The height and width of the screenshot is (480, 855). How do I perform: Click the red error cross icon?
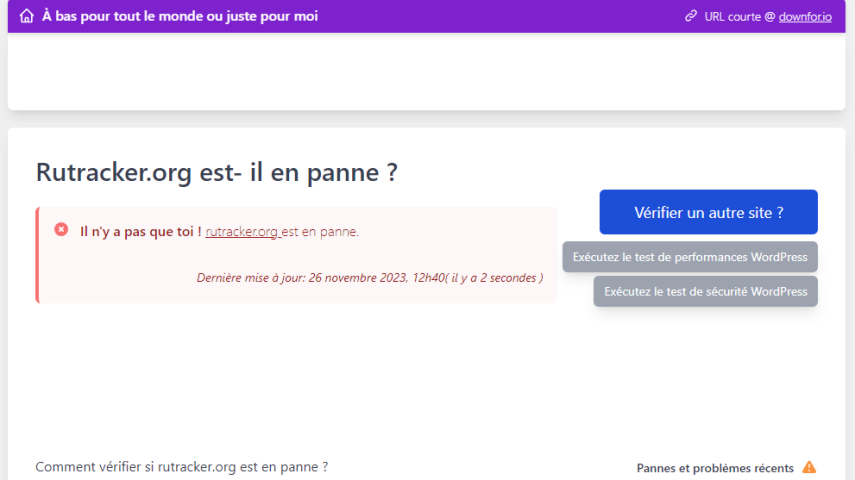[61, 230]
